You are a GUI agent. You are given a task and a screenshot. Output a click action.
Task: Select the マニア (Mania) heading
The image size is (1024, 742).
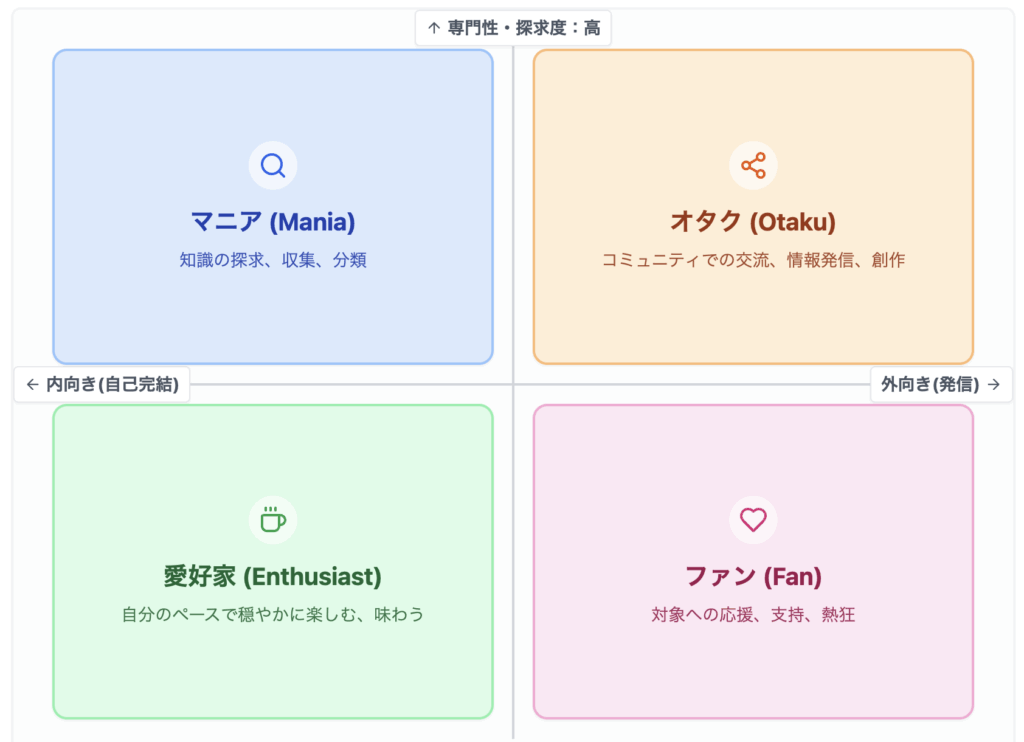pos(273,221)
